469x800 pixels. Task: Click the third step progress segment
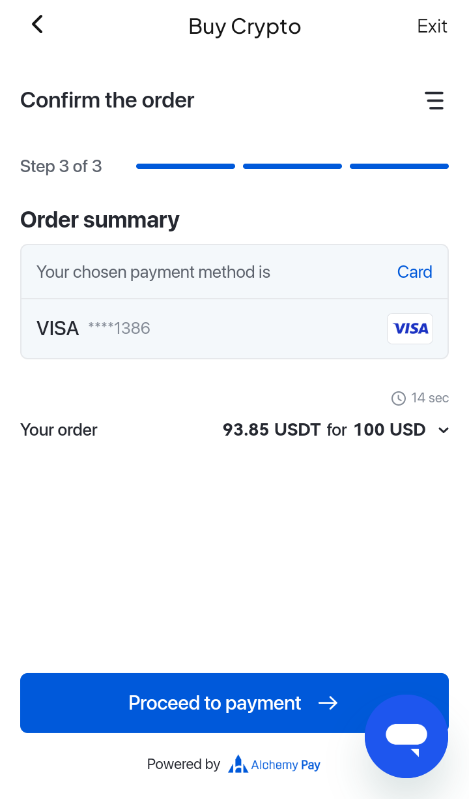click(x=399, y=166)
